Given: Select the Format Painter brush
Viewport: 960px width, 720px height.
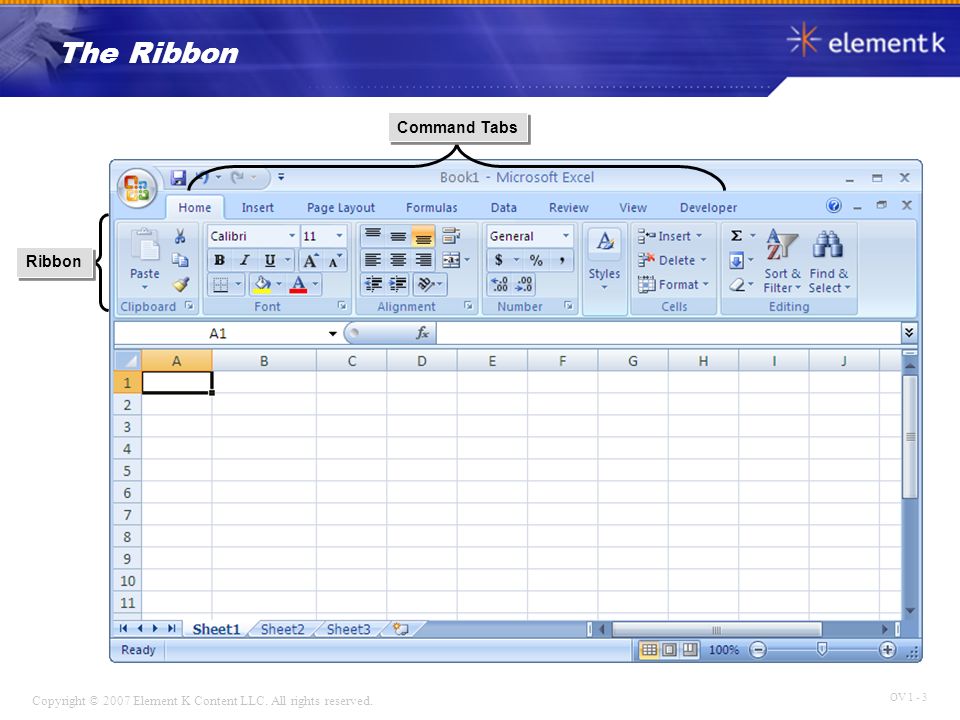Looking at the screenshot, I should (181, 285).
